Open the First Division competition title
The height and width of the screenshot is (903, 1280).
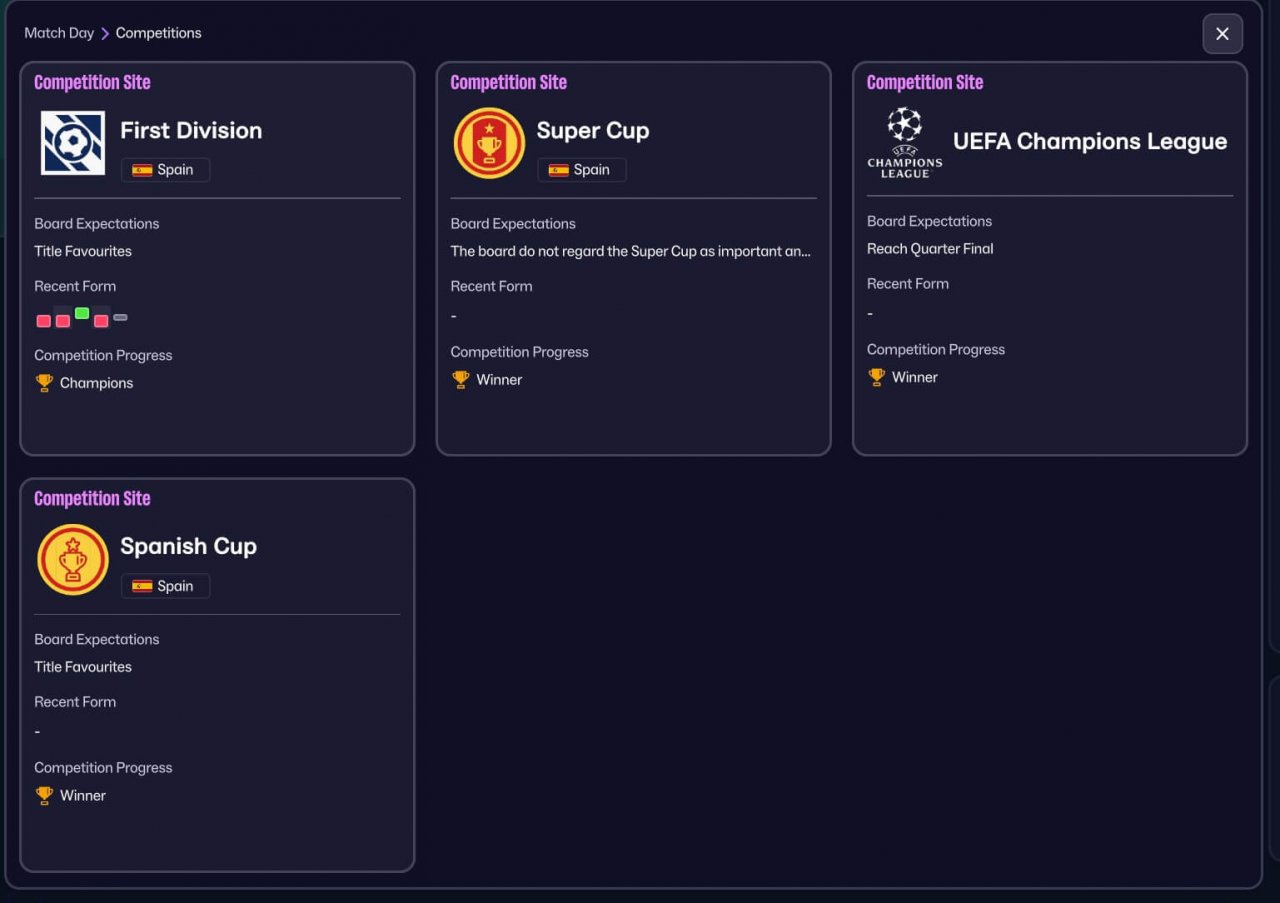[x=191, y=130]
